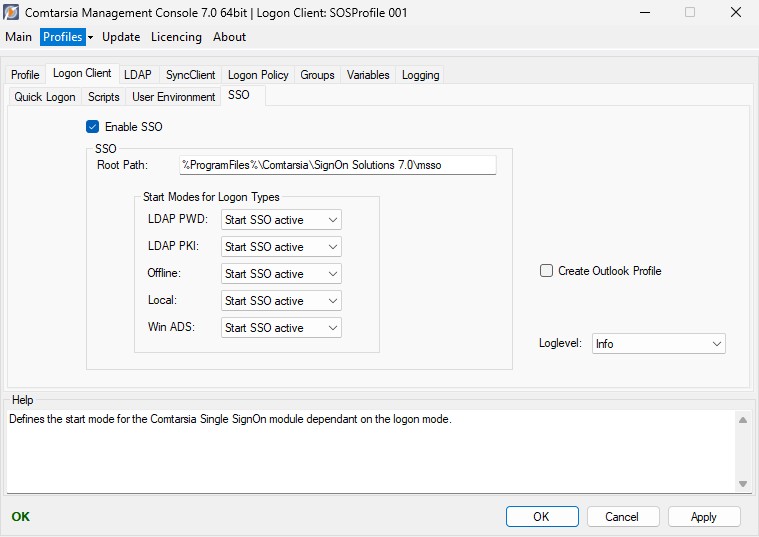Screen dimensions: 759x537
Task: Click the Comtarsia app icon in title bar
Action: (x=12, y=13)
